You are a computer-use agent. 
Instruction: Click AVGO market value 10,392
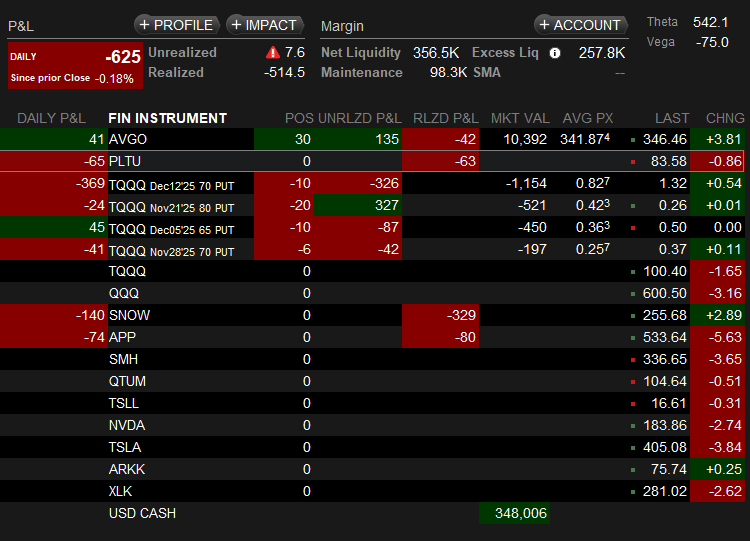pyautogui.click(x=525, y=139)
